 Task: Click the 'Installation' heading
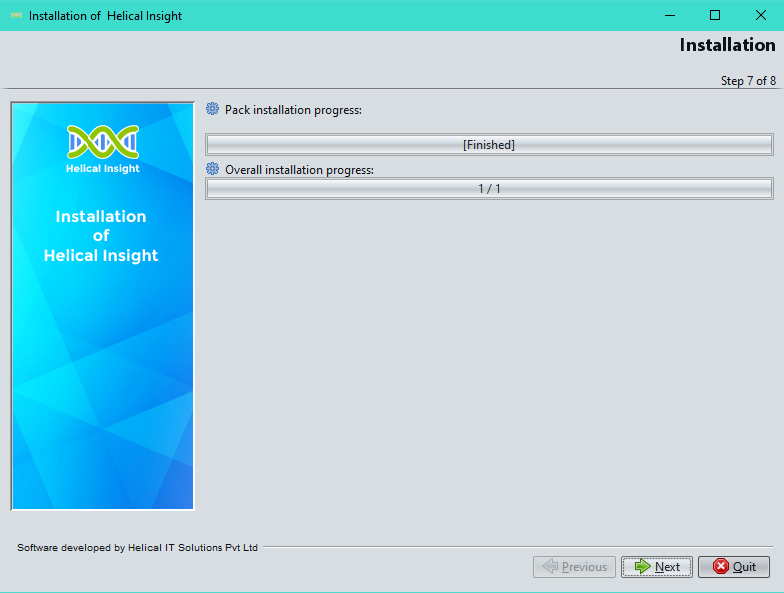[x=728, y=45]
